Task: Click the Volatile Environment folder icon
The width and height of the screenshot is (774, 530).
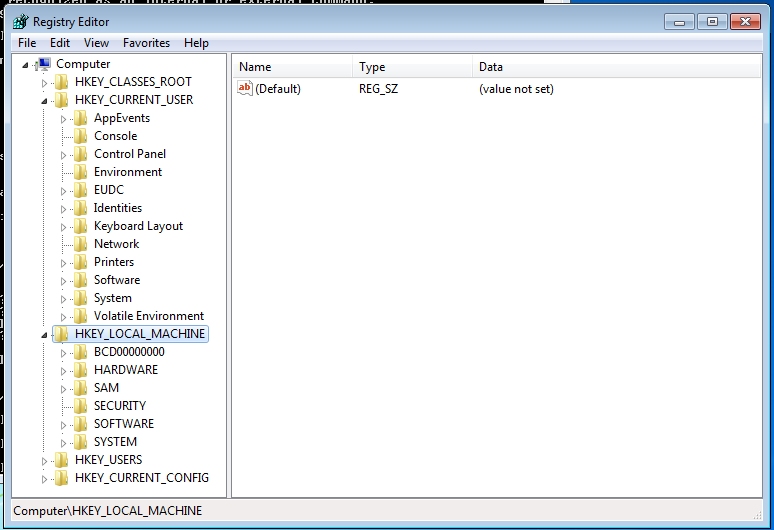Action: pos(80,316)
